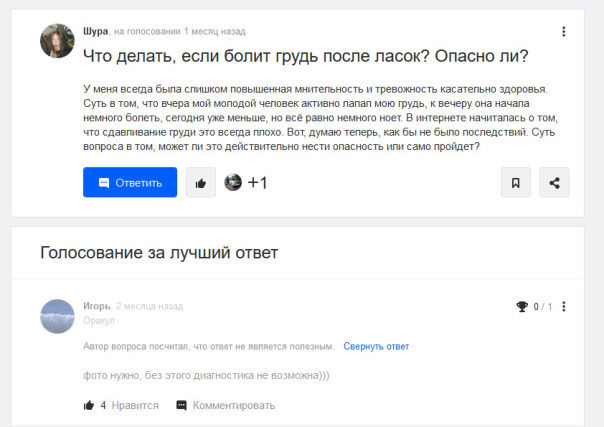
Task: Click the '2 месяца назад' timestamp
Action: 149,306
